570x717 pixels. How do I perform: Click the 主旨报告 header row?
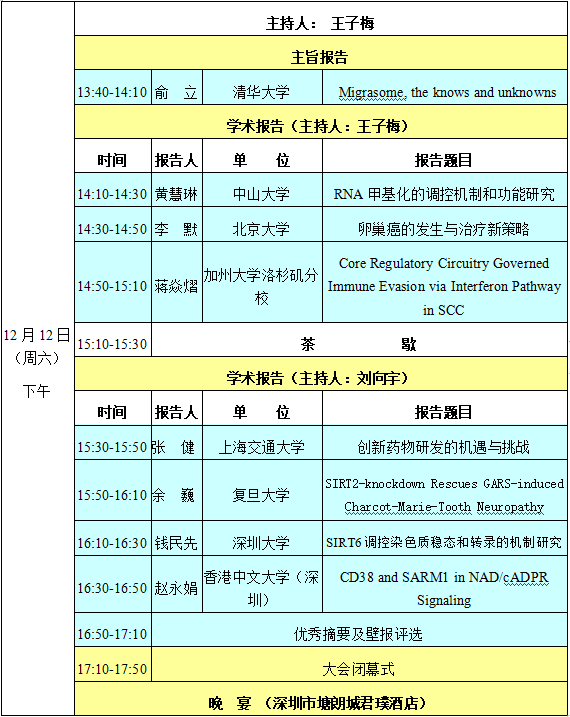coord(321,53)
